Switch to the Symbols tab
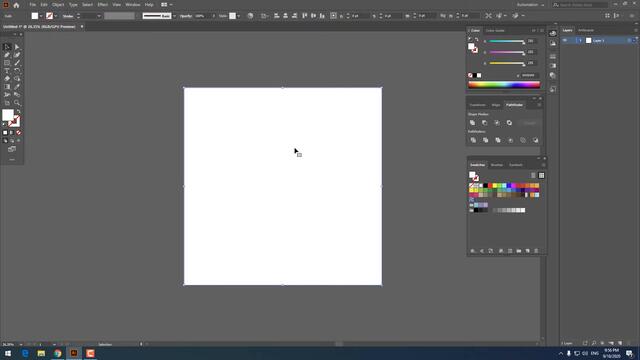Viewport: 640px width, 360px height. click(516, 165)
